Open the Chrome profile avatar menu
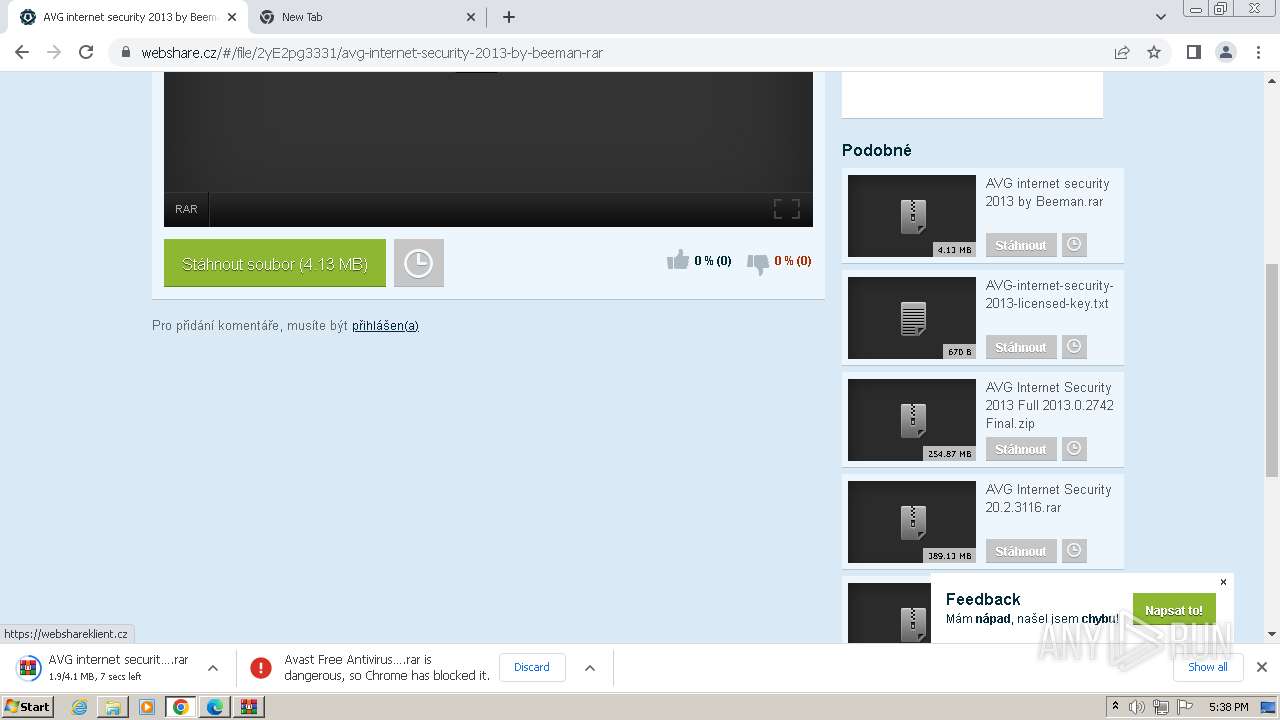The height and width of the screenshot is (720, 1280). [1226, 52]
